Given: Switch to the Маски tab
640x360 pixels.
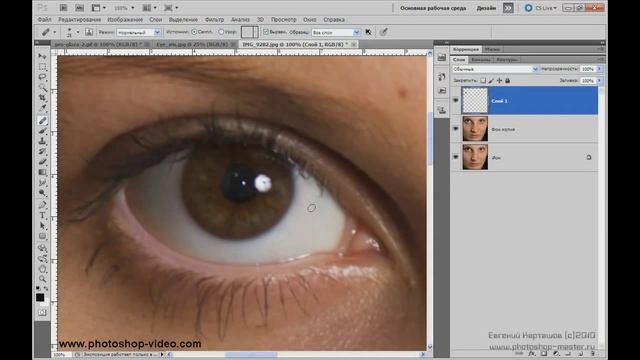Looking at the screenshot, I should 492,49.
